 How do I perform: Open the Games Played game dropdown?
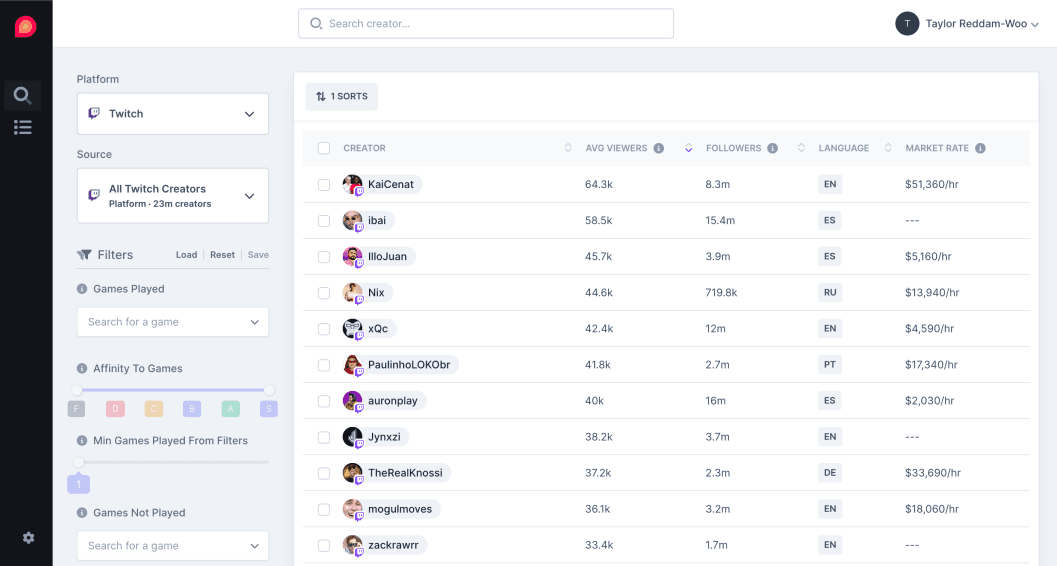pyautogui.click(x=173, y=322)
